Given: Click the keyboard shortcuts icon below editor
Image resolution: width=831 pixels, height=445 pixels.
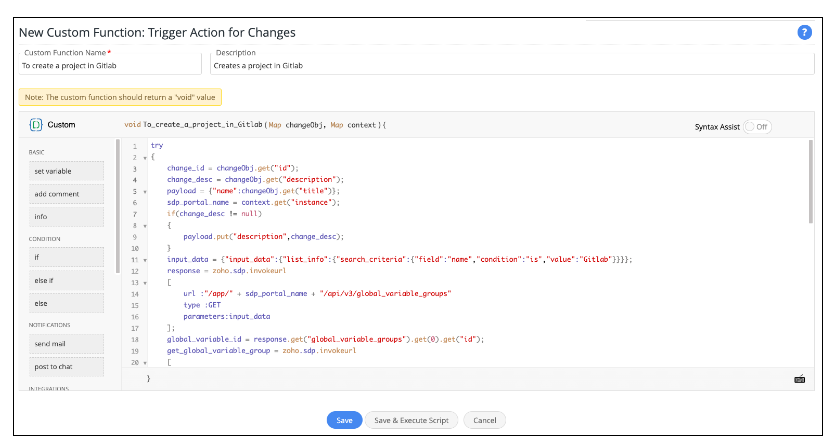Looking at the screenshot, I should [x=799, y=379].
